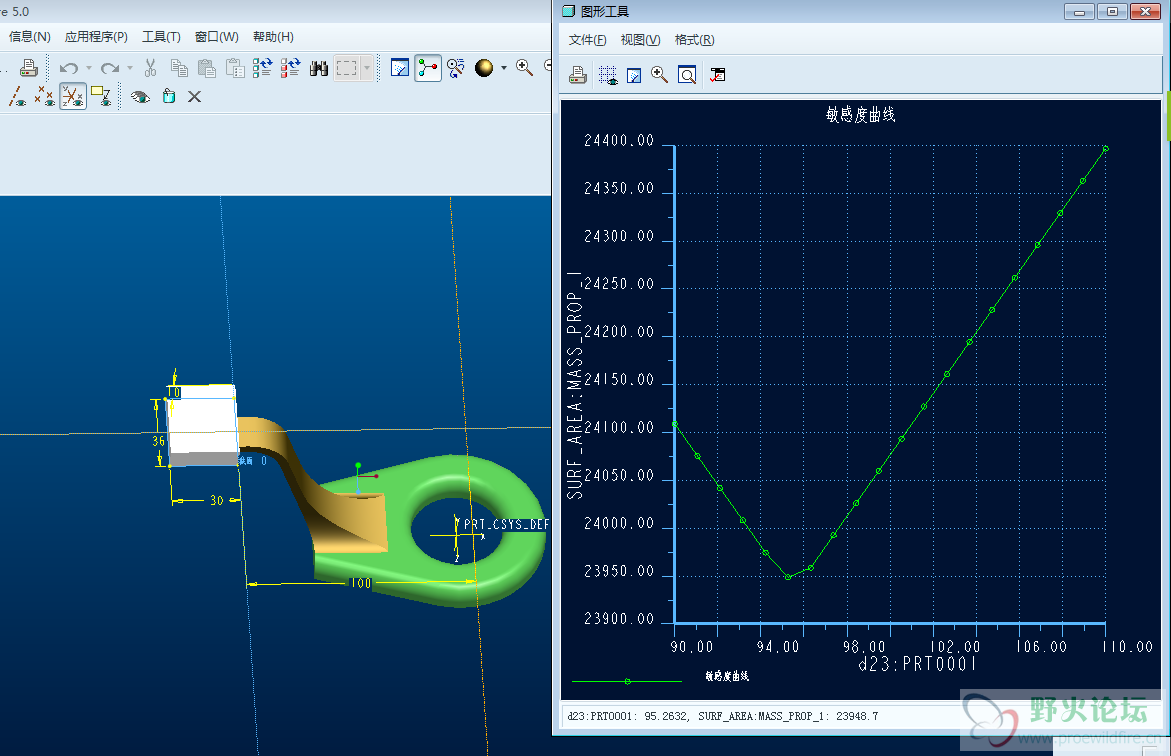Click the regenerate model icon
The image size is (1171, 756).
262,68
